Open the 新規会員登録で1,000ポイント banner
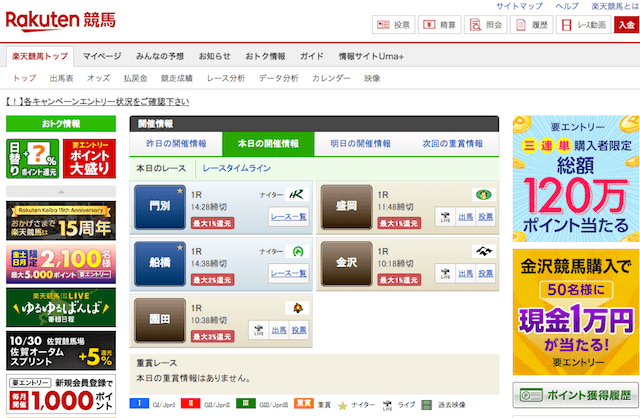Screen dimensions: 640x418 (61, 394)
